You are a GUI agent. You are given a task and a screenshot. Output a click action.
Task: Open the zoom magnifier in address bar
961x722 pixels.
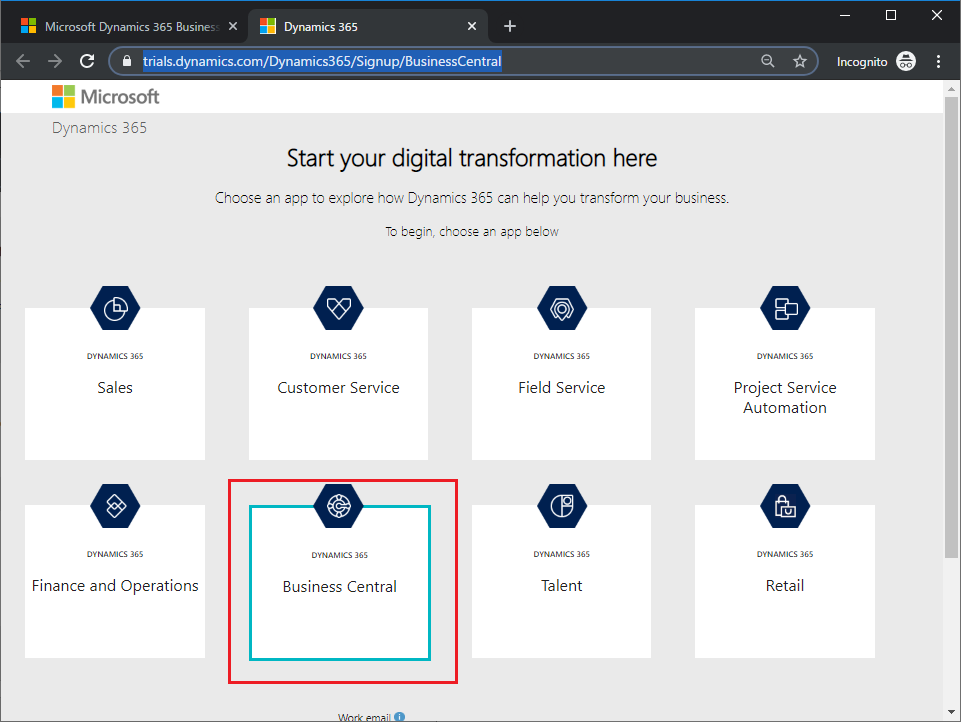(767, 61)
